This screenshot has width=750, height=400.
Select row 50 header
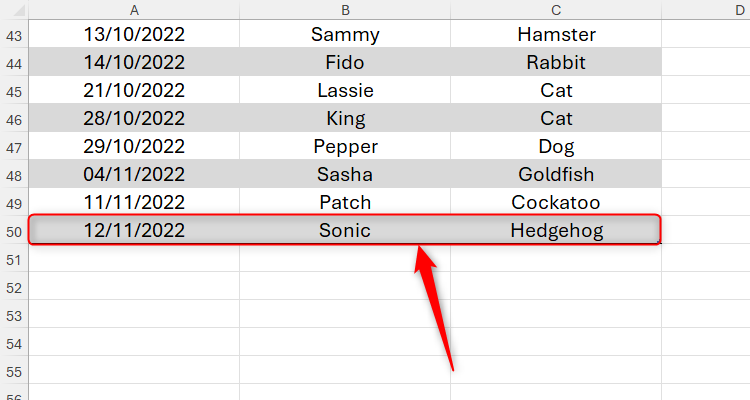[x=14, y=232]
